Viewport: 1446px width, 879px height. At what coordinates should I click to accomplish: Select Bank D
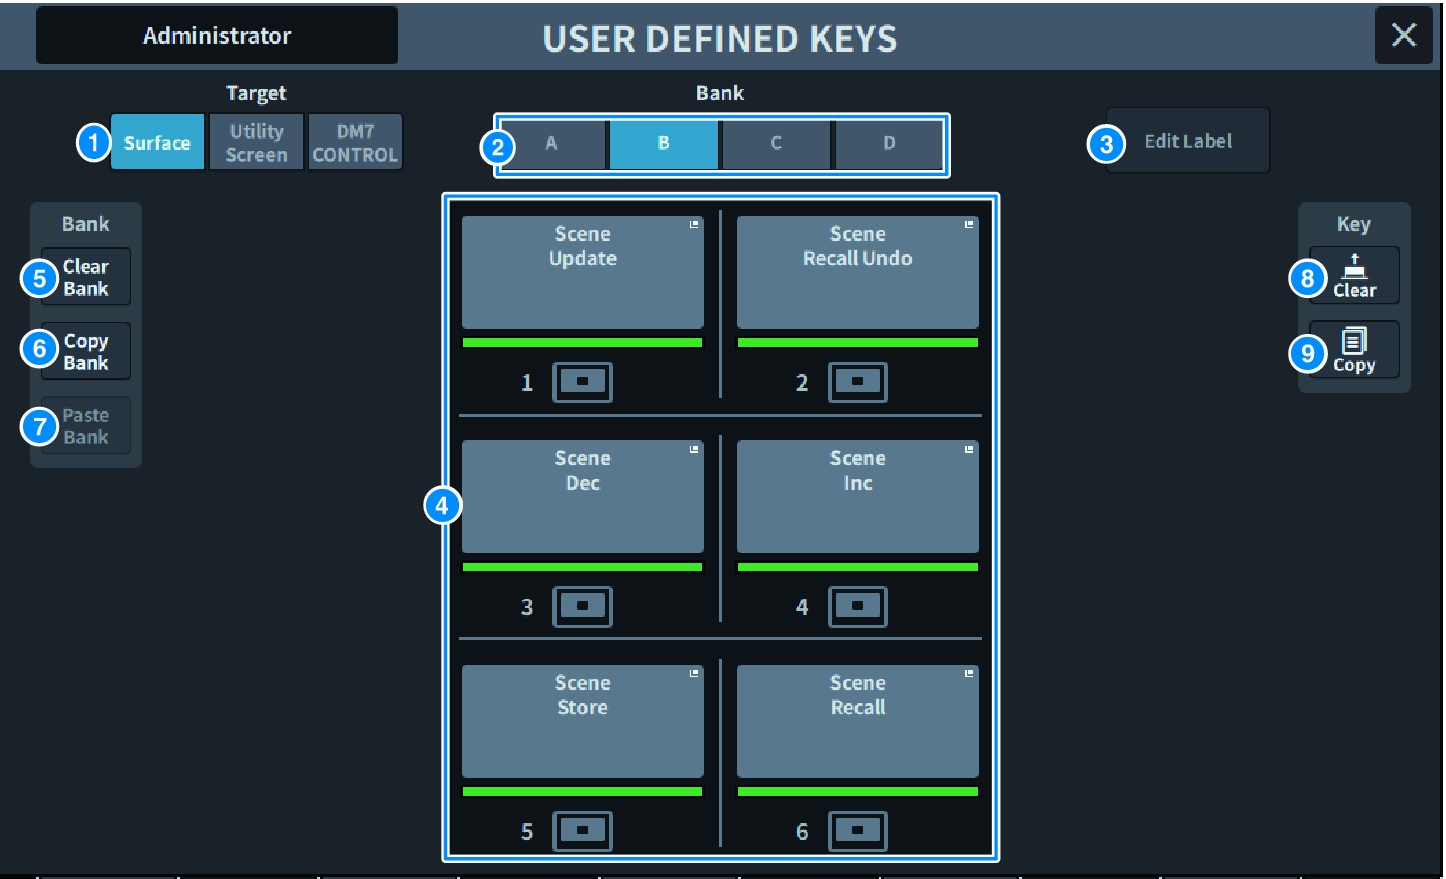pyautogui.click(x=888, y=144)
